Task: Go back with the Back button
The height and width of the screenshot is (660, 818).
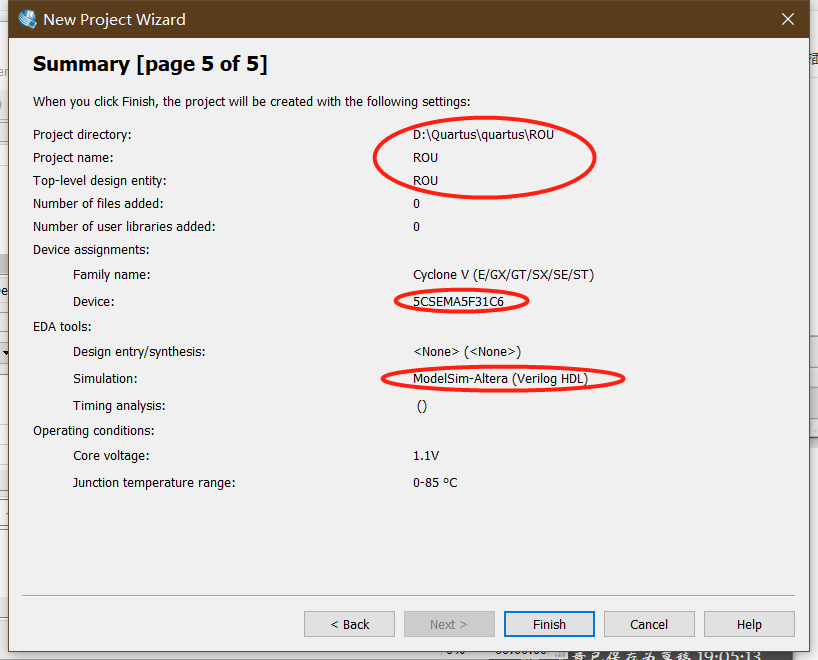Action: click(x=350, y=624)
